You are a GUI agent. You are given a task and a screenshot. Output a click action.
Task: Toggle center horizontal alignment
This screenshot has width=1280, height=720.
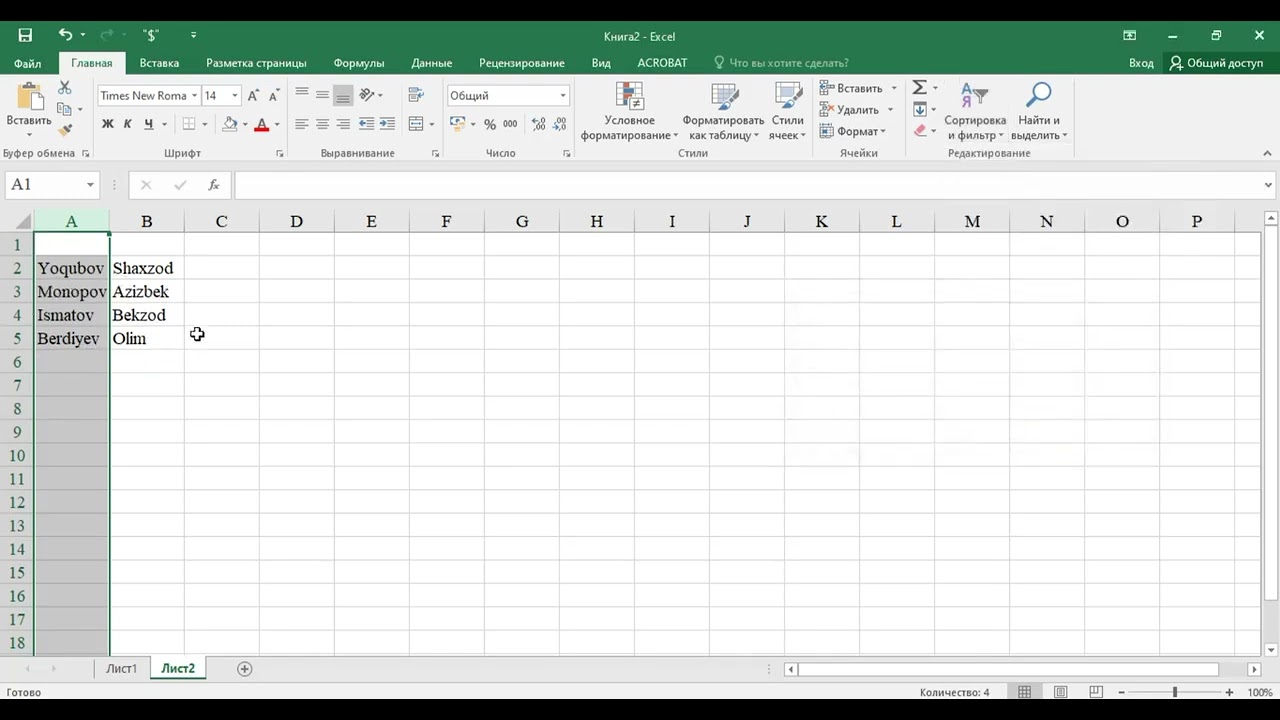click(322, 124)
